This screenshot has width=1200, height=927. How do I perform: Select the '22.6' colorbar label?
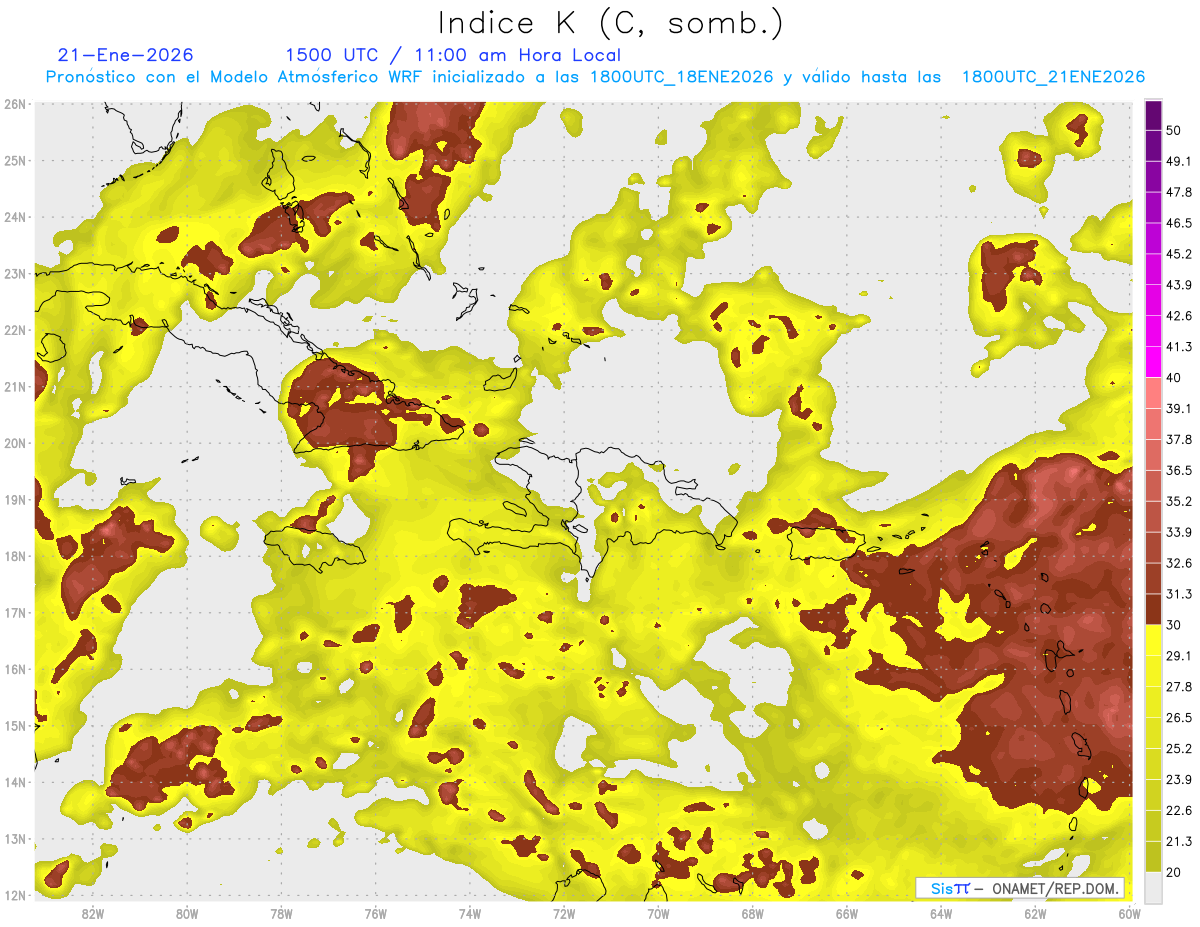pyautogui.click(x=1179, y=811)
